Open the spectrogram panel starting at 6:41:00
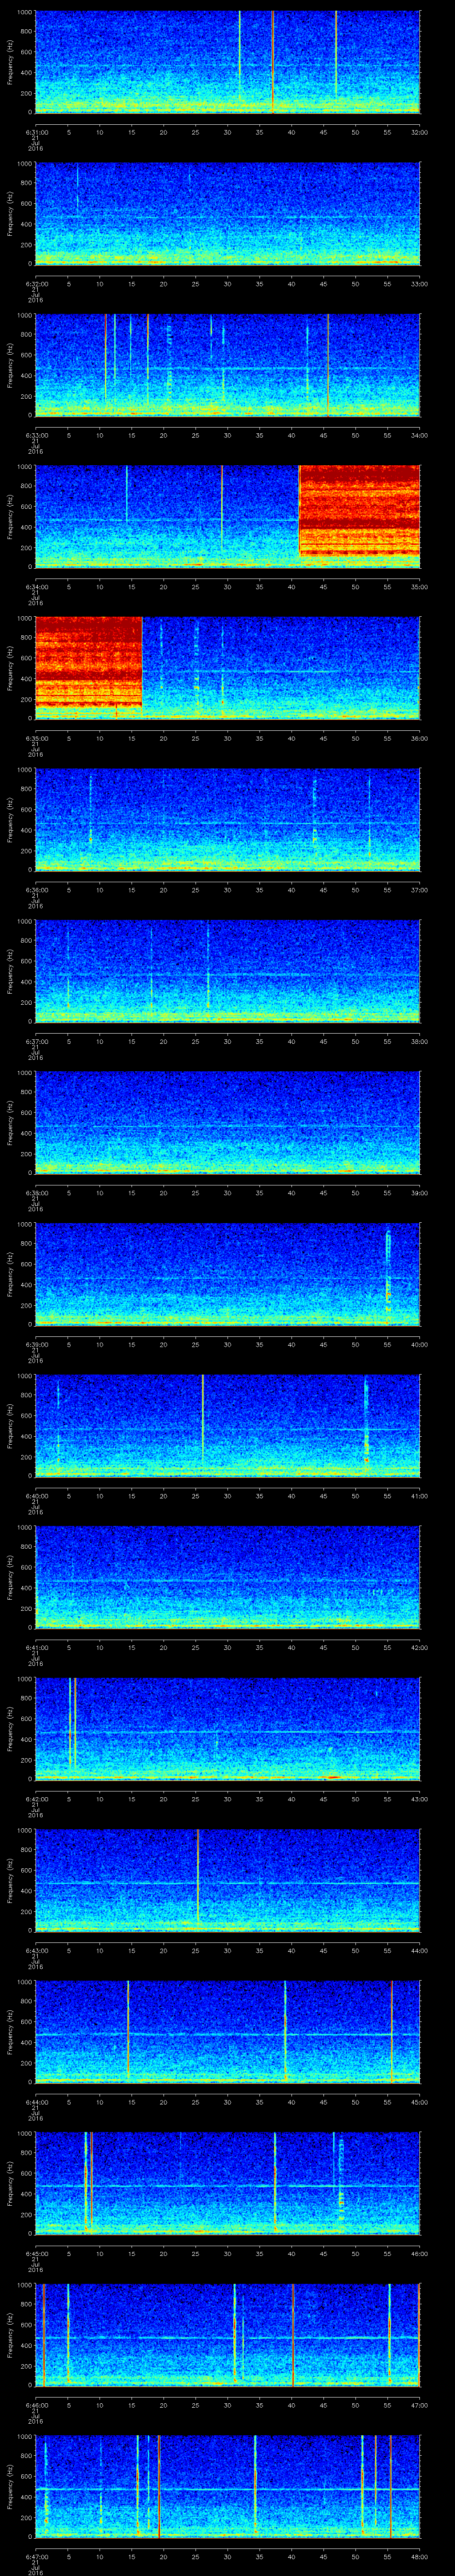 click(228, 1577)
